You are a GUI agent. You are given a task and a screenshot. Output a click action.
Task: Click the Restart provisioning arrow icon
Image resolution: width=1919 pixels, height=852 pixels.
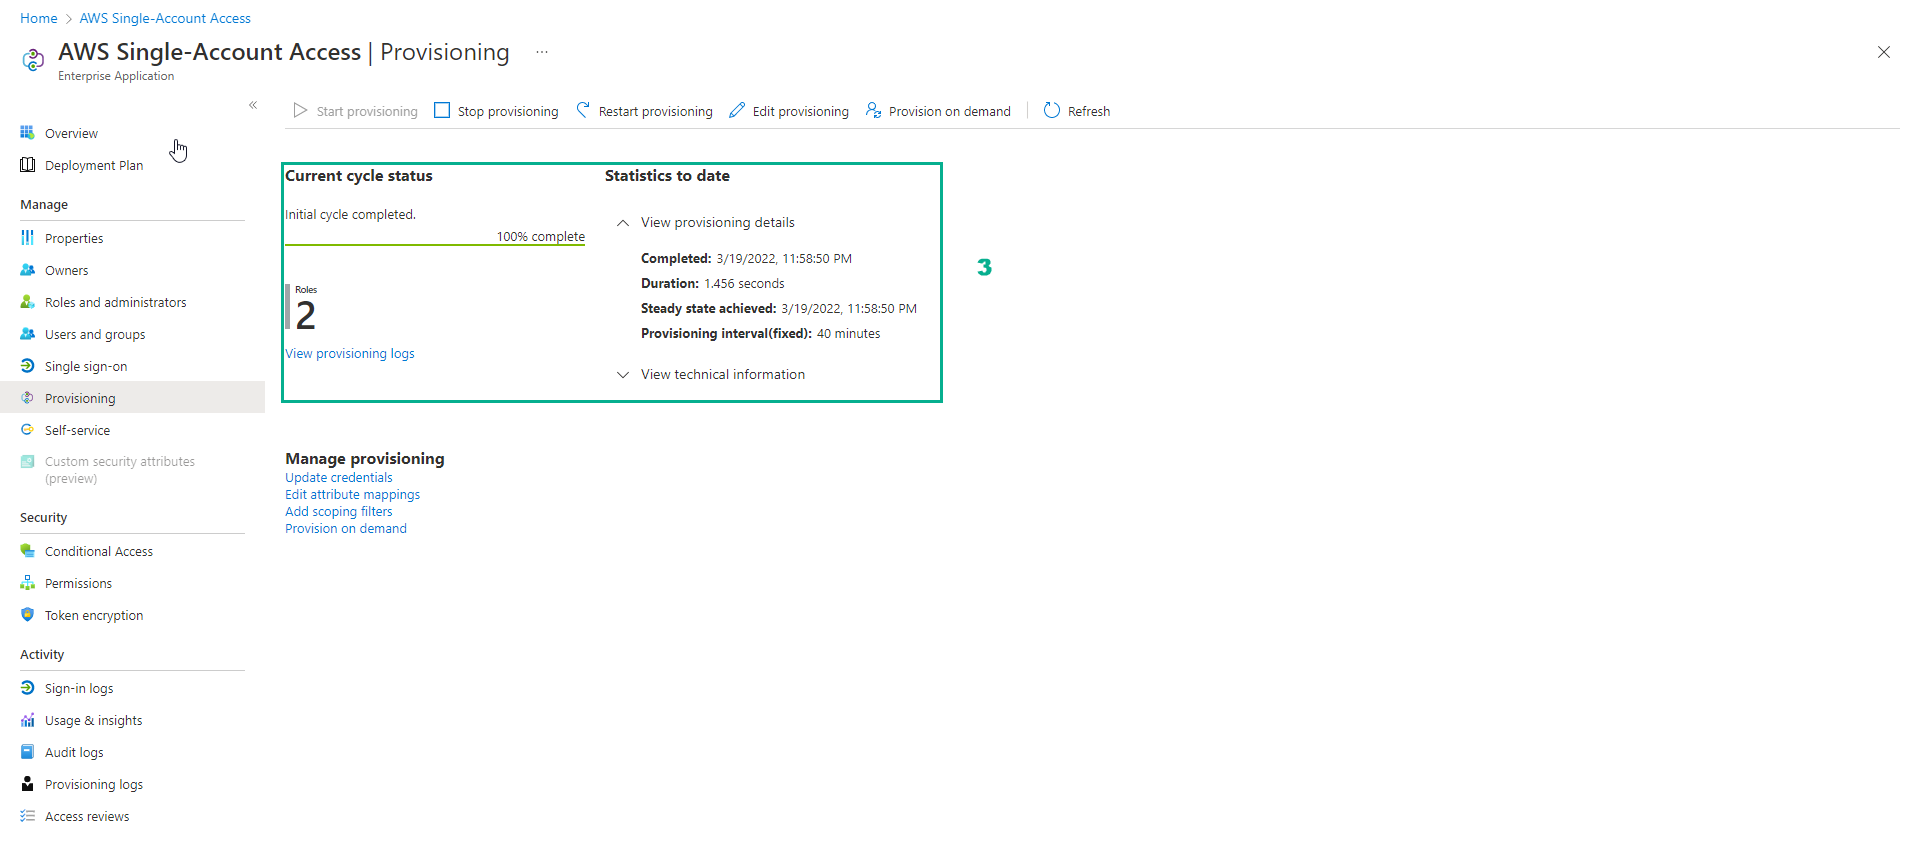583,110
